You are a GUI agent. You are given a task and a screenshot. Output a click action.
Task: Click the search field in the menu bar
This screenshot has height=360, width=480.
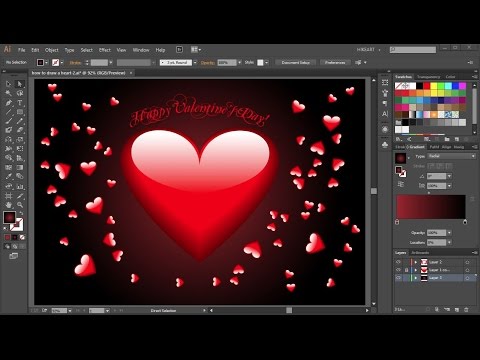[x=413, y=50]
